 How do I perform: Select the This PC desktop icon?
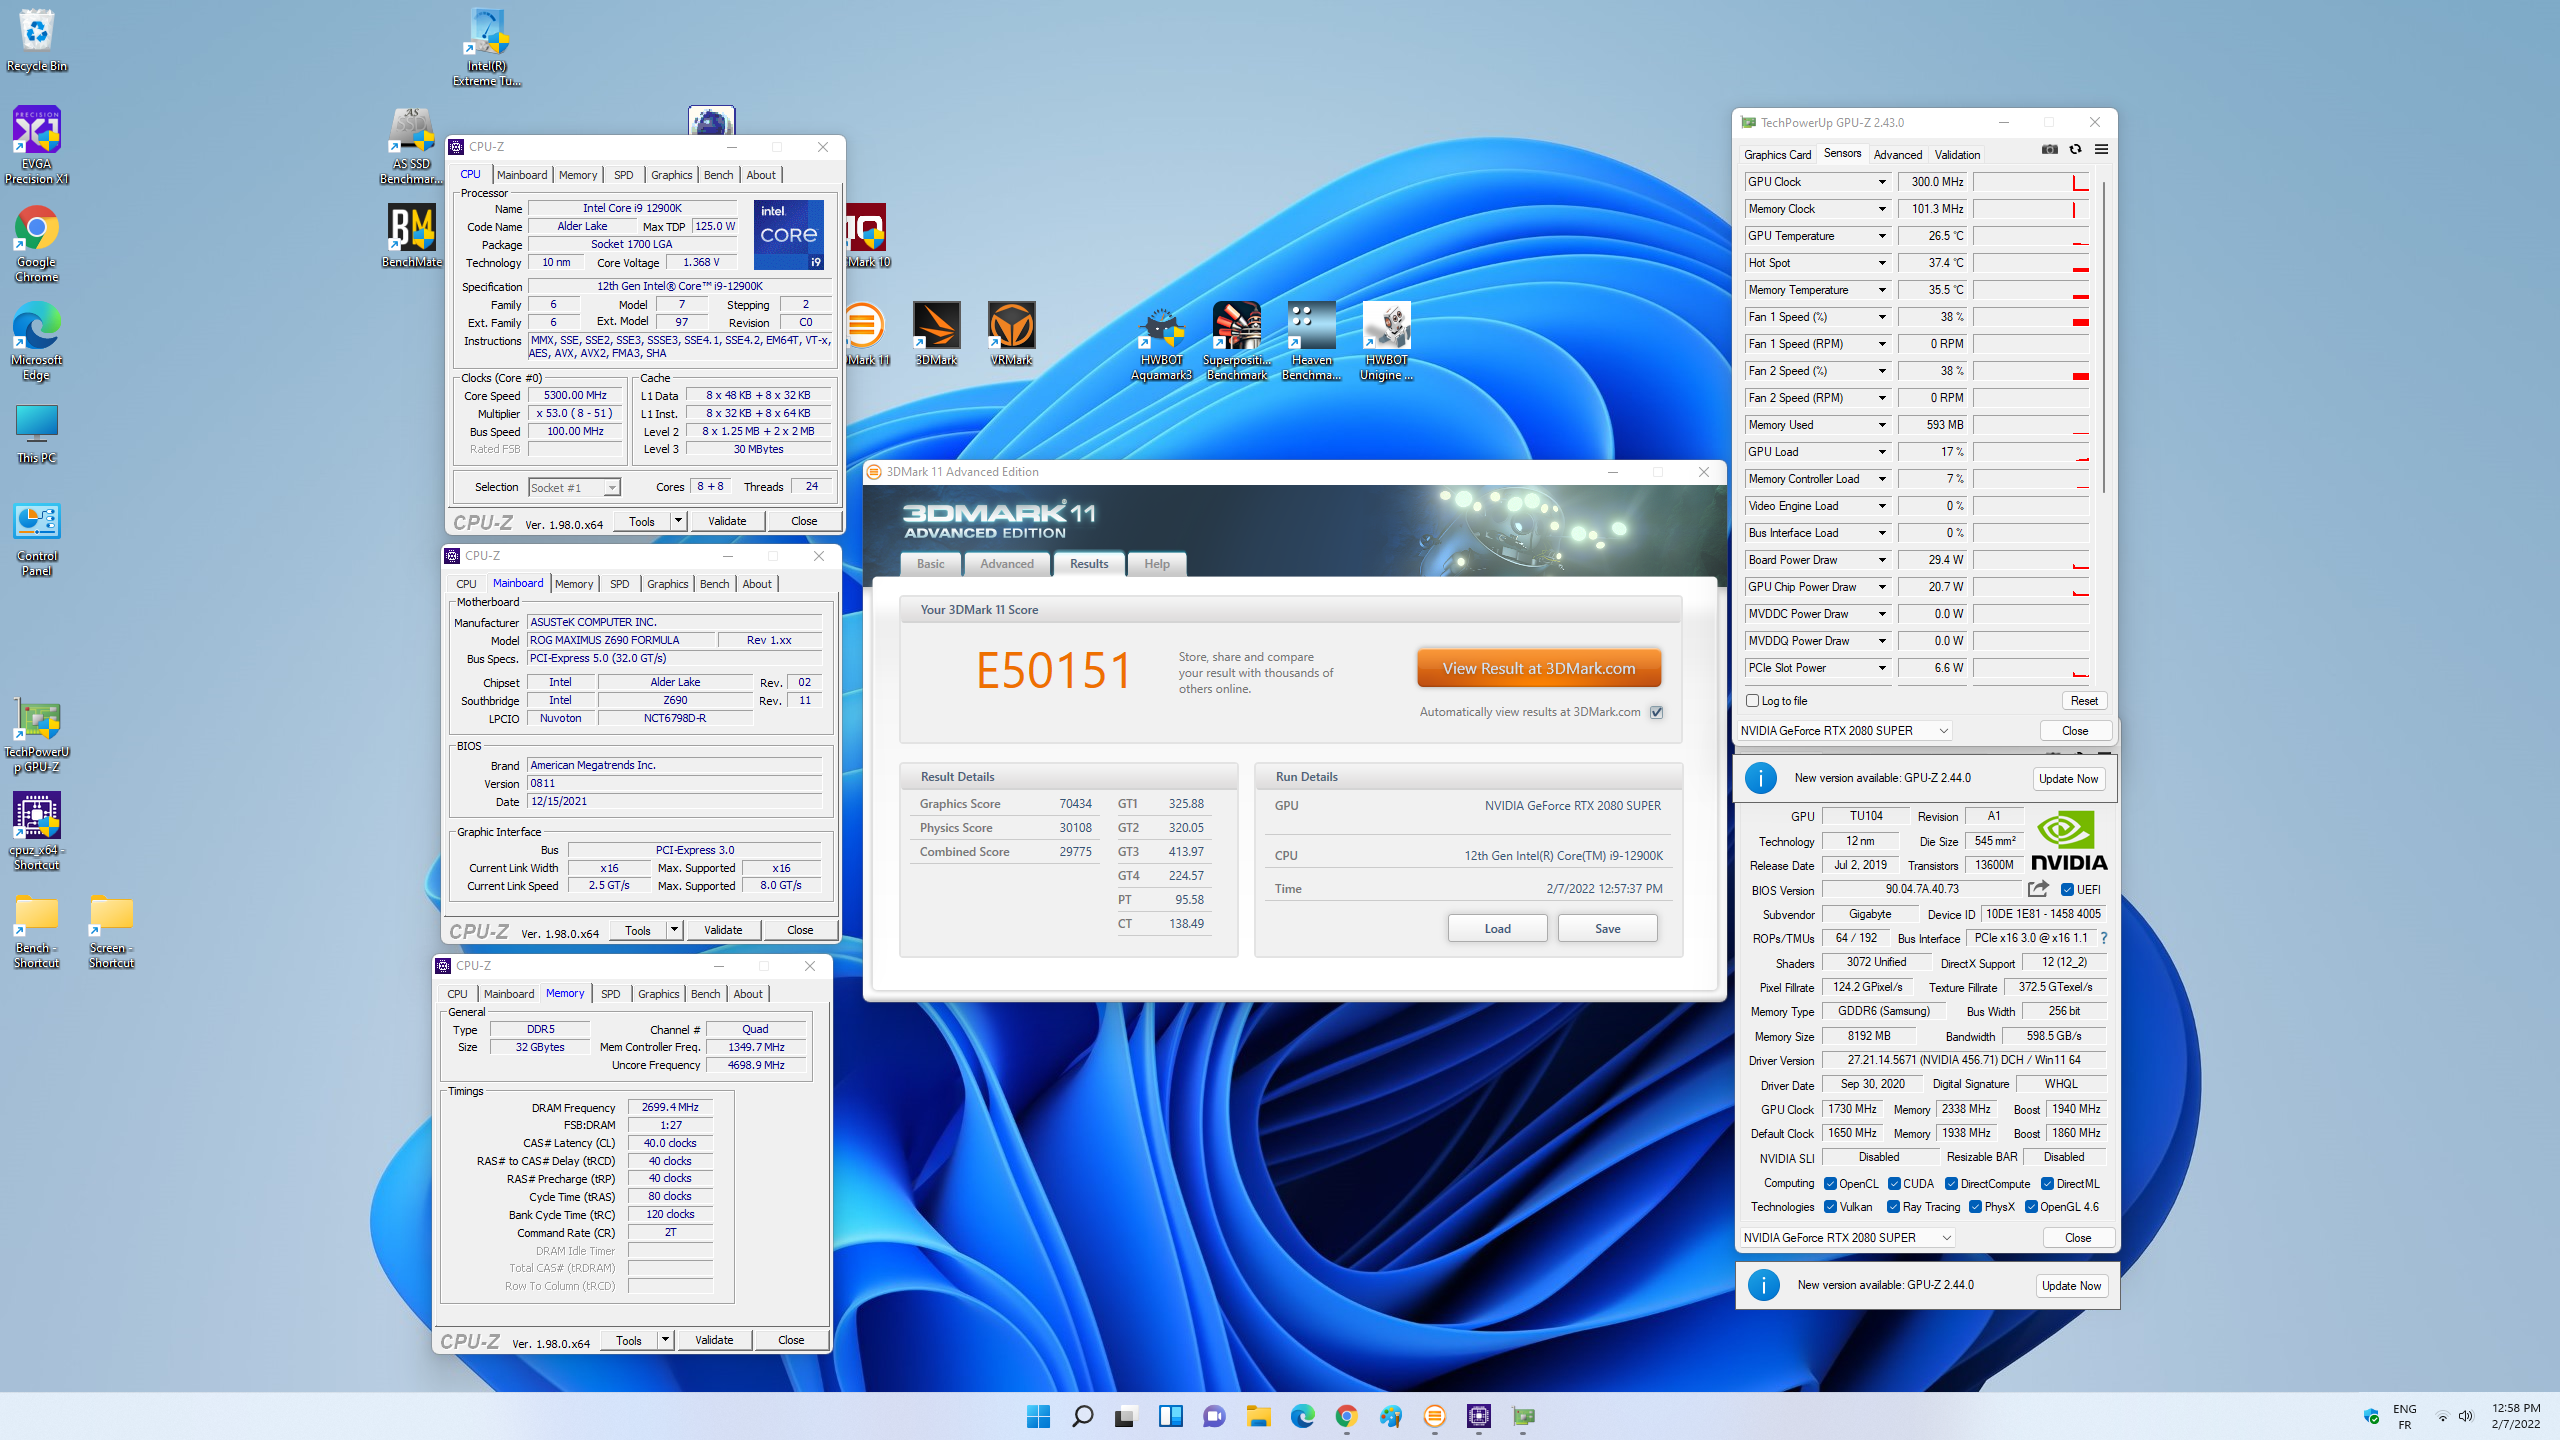pos(37,433)
